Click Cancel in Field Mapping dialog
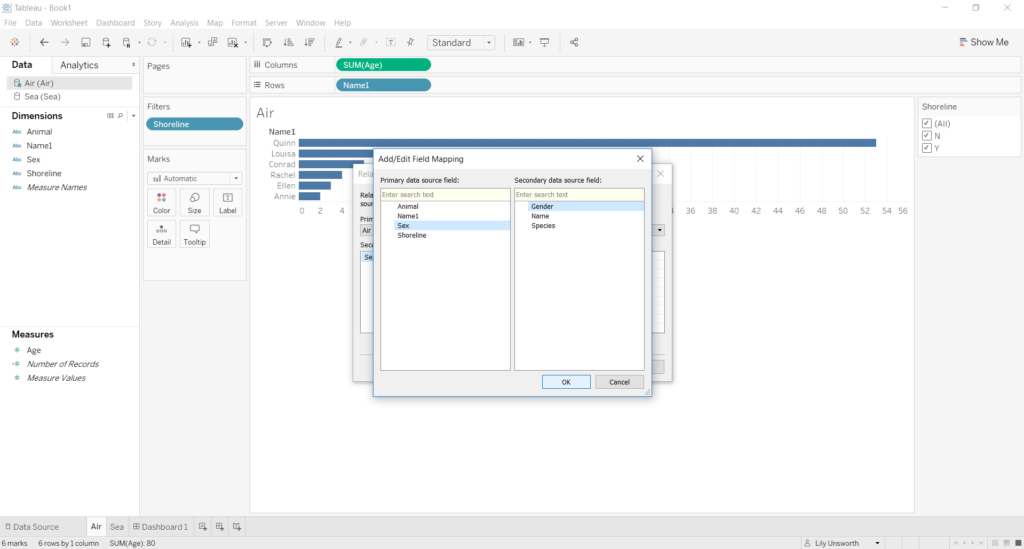 619,382
